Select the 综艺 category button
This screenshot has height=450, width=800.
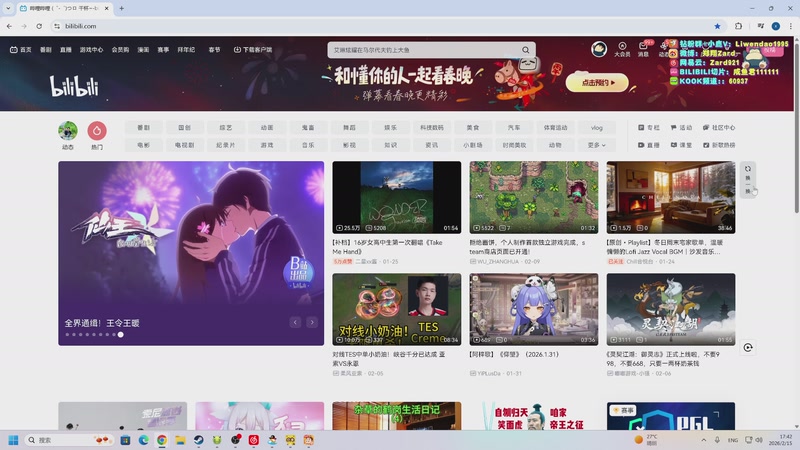226,128
